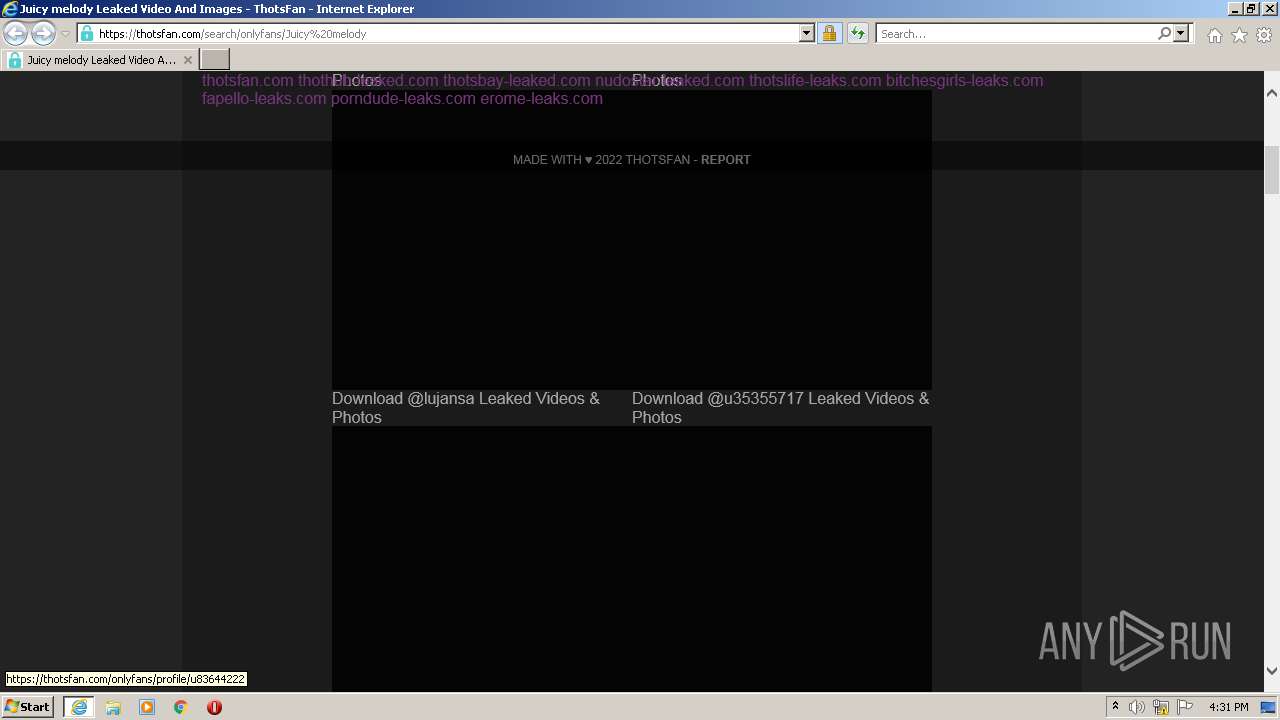Open File Explorer from the taskbar

coord(113,707)
